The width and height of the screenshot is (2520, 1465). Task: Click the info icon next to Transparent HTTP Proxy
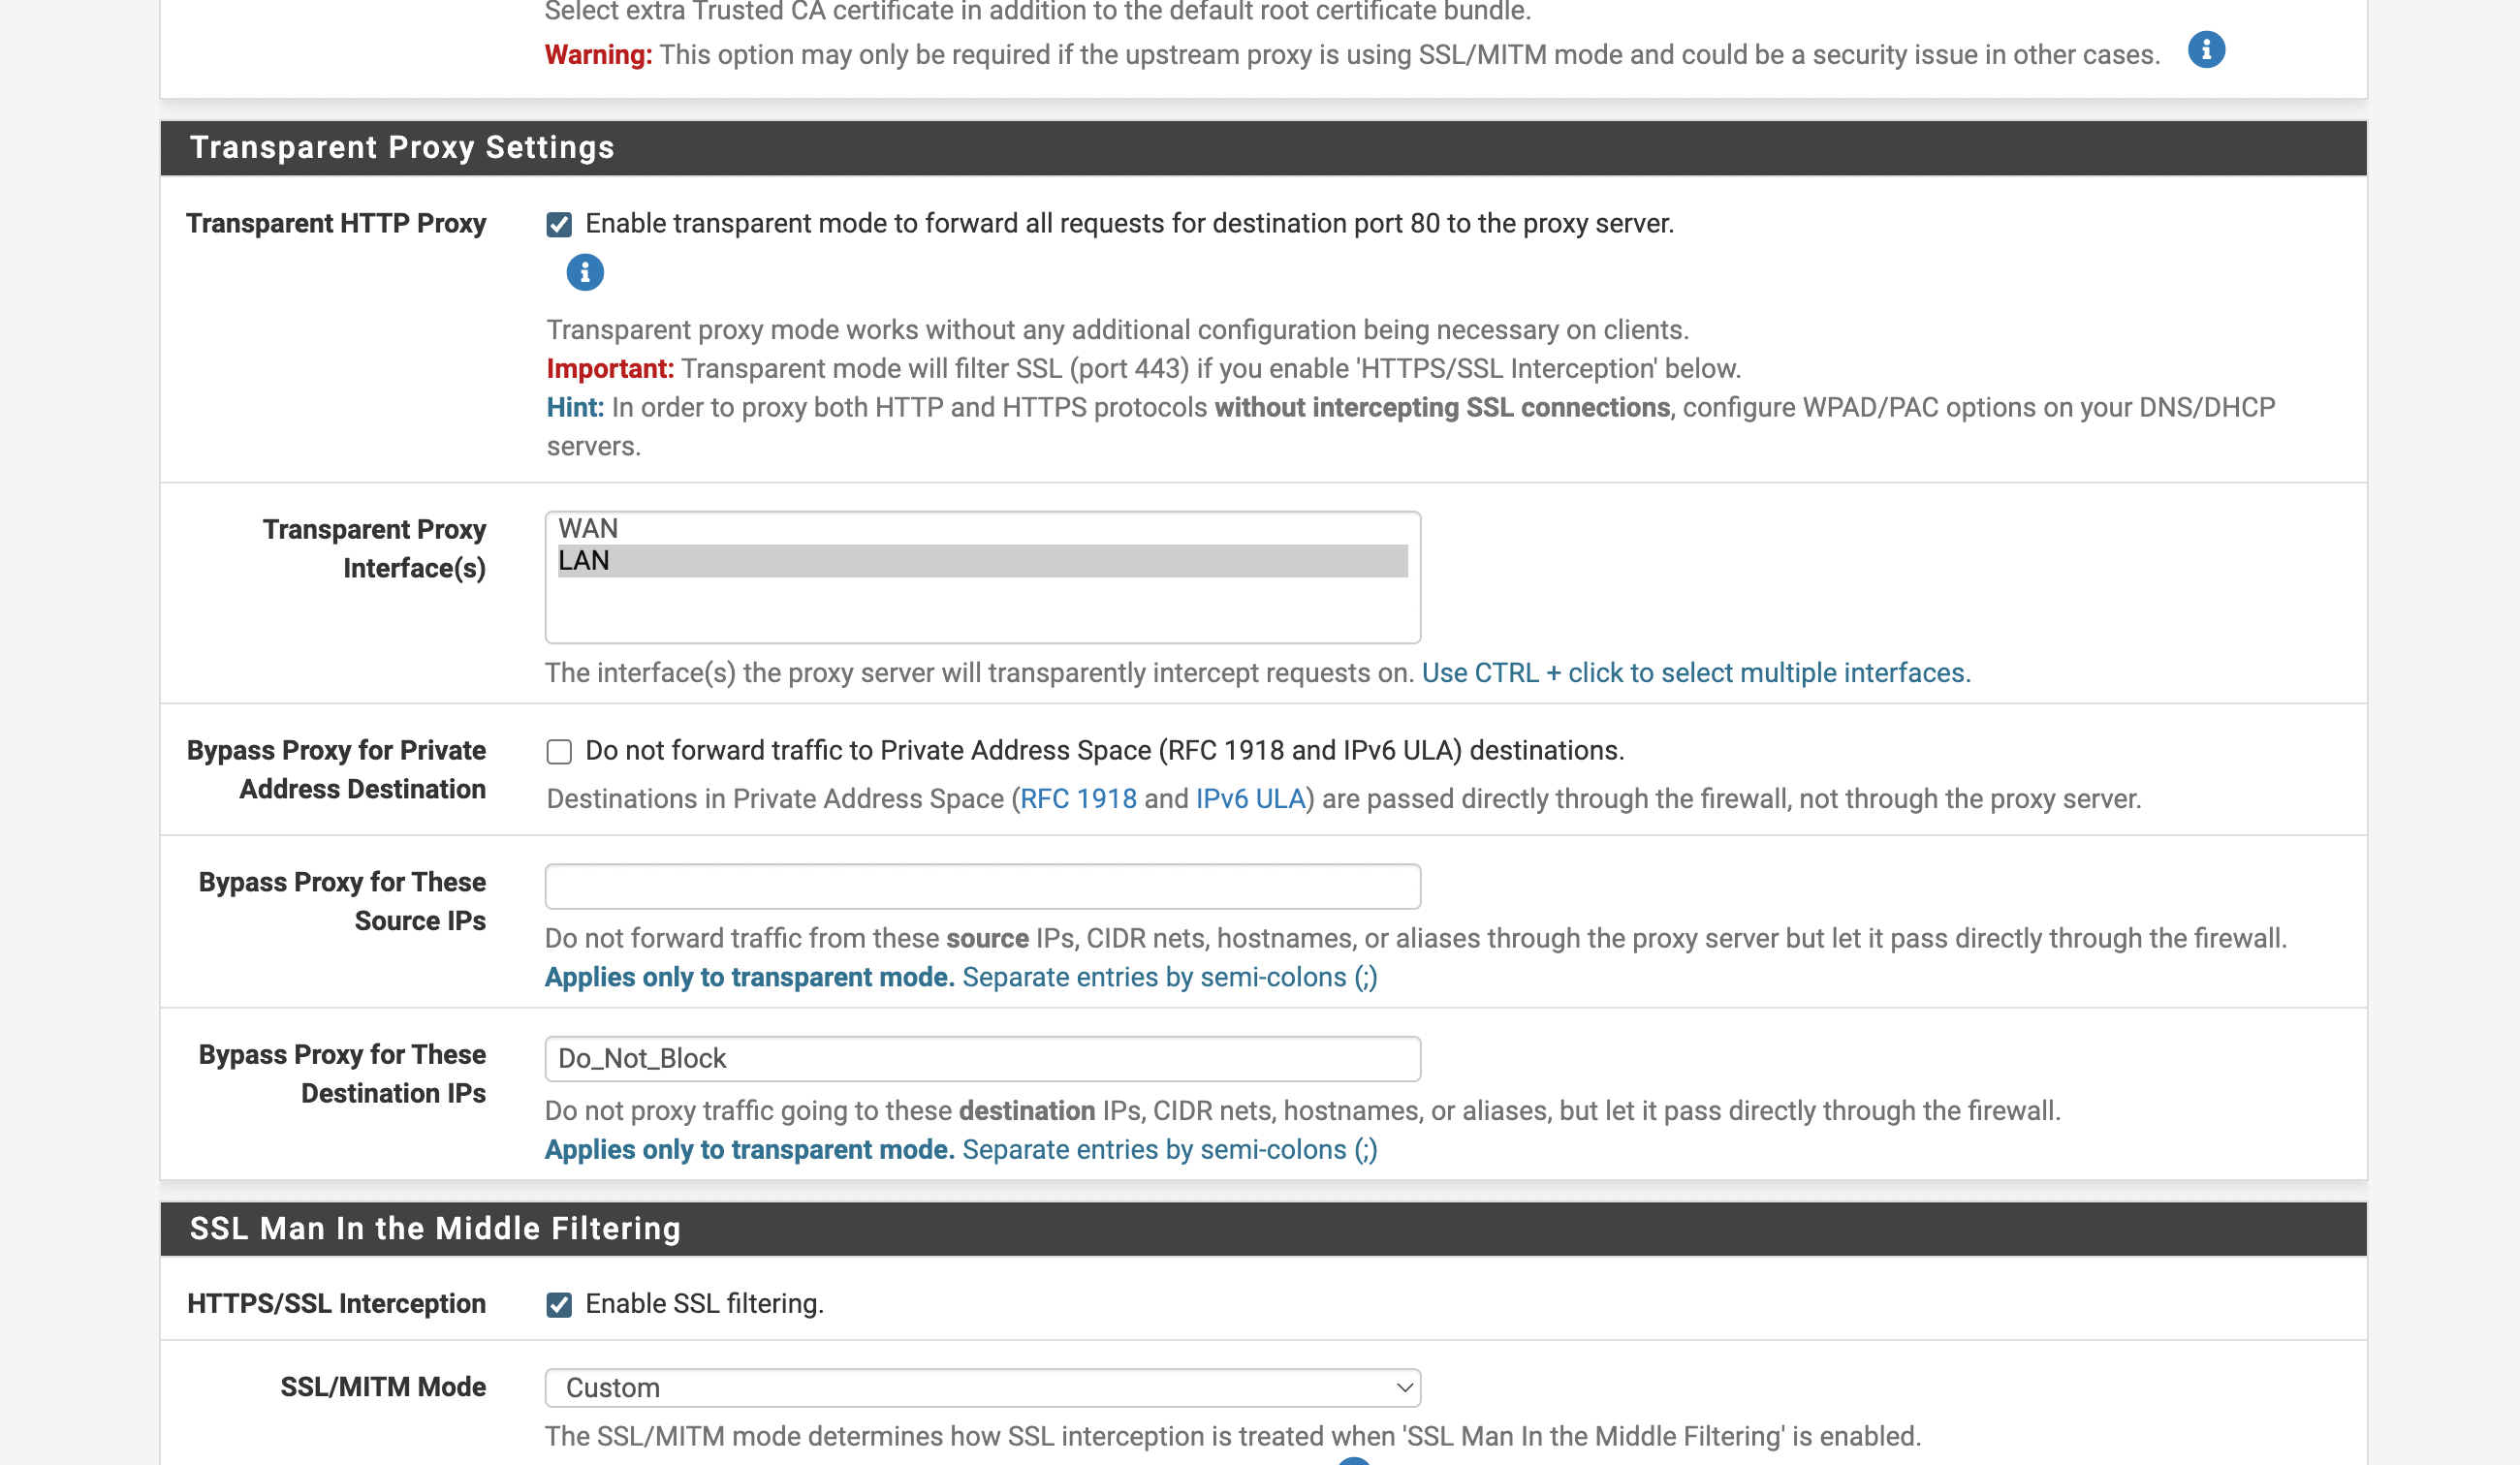(x=584, y=270)
